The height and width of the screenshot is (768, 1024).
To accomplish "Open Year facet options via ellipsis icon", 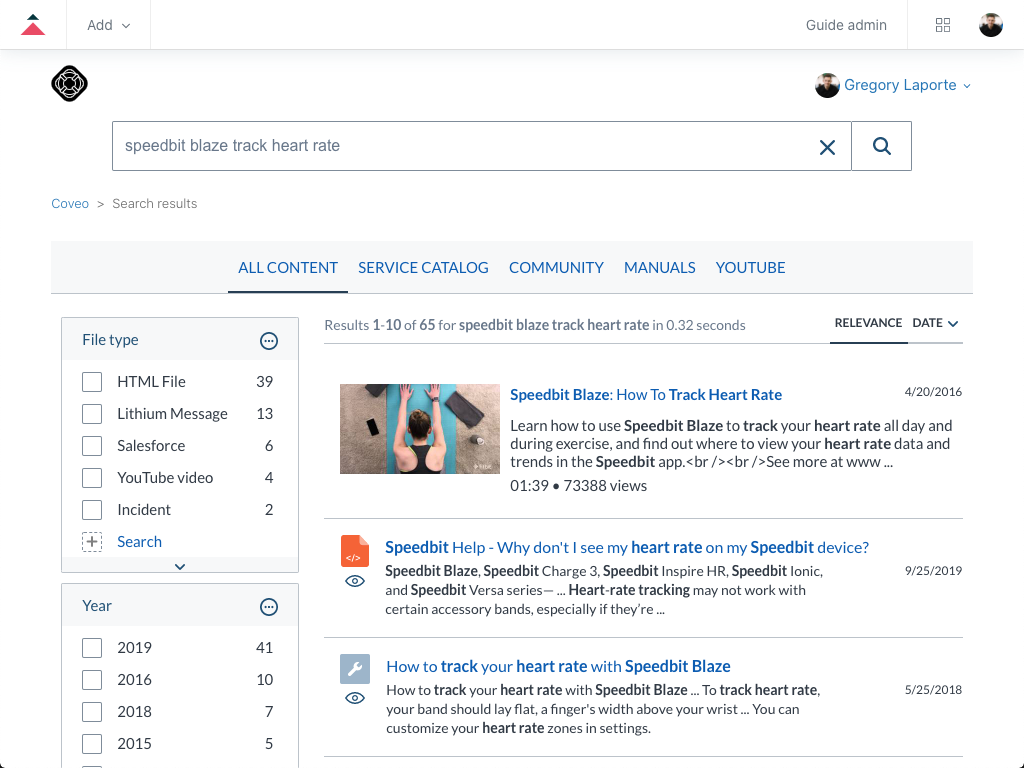I will pyautogui.click(x=268, y=606).
